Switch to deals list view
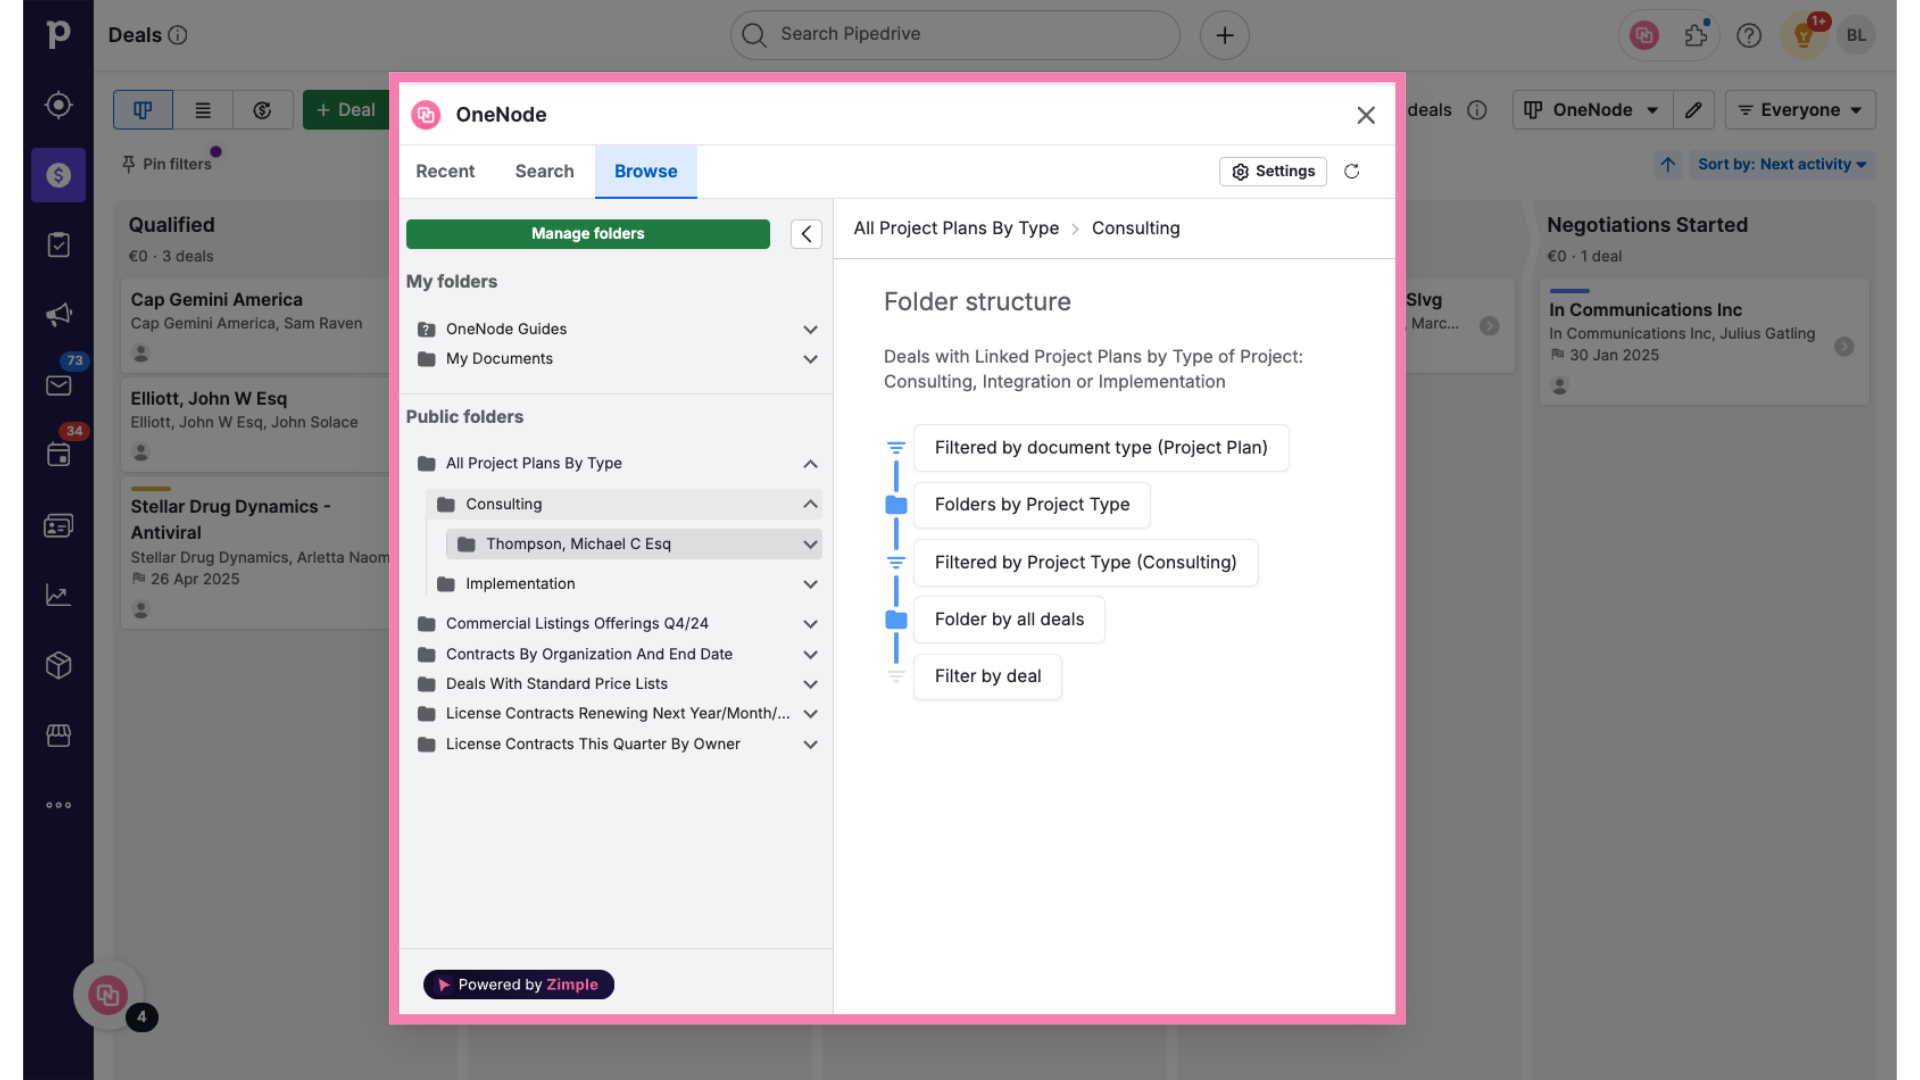 tap(203, 110)
